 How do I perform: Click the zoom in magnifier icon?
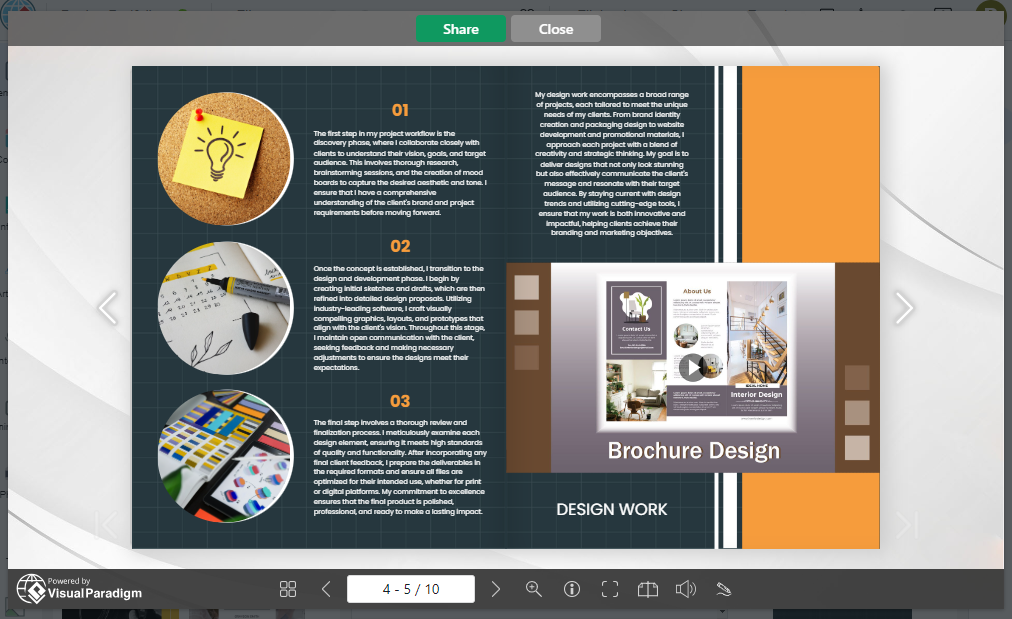pos(534,589)
